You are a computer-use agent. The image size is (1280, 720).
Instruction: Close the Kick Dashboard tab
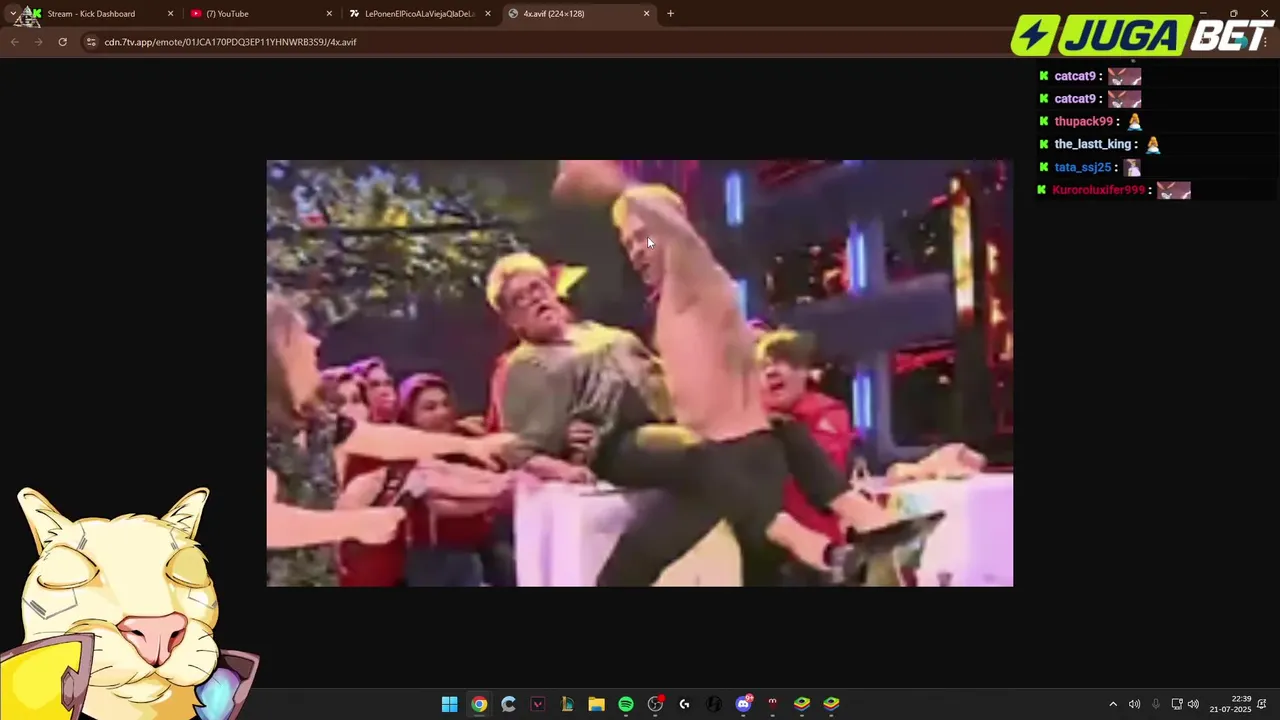pyautogui.click(x=170, y=14)
